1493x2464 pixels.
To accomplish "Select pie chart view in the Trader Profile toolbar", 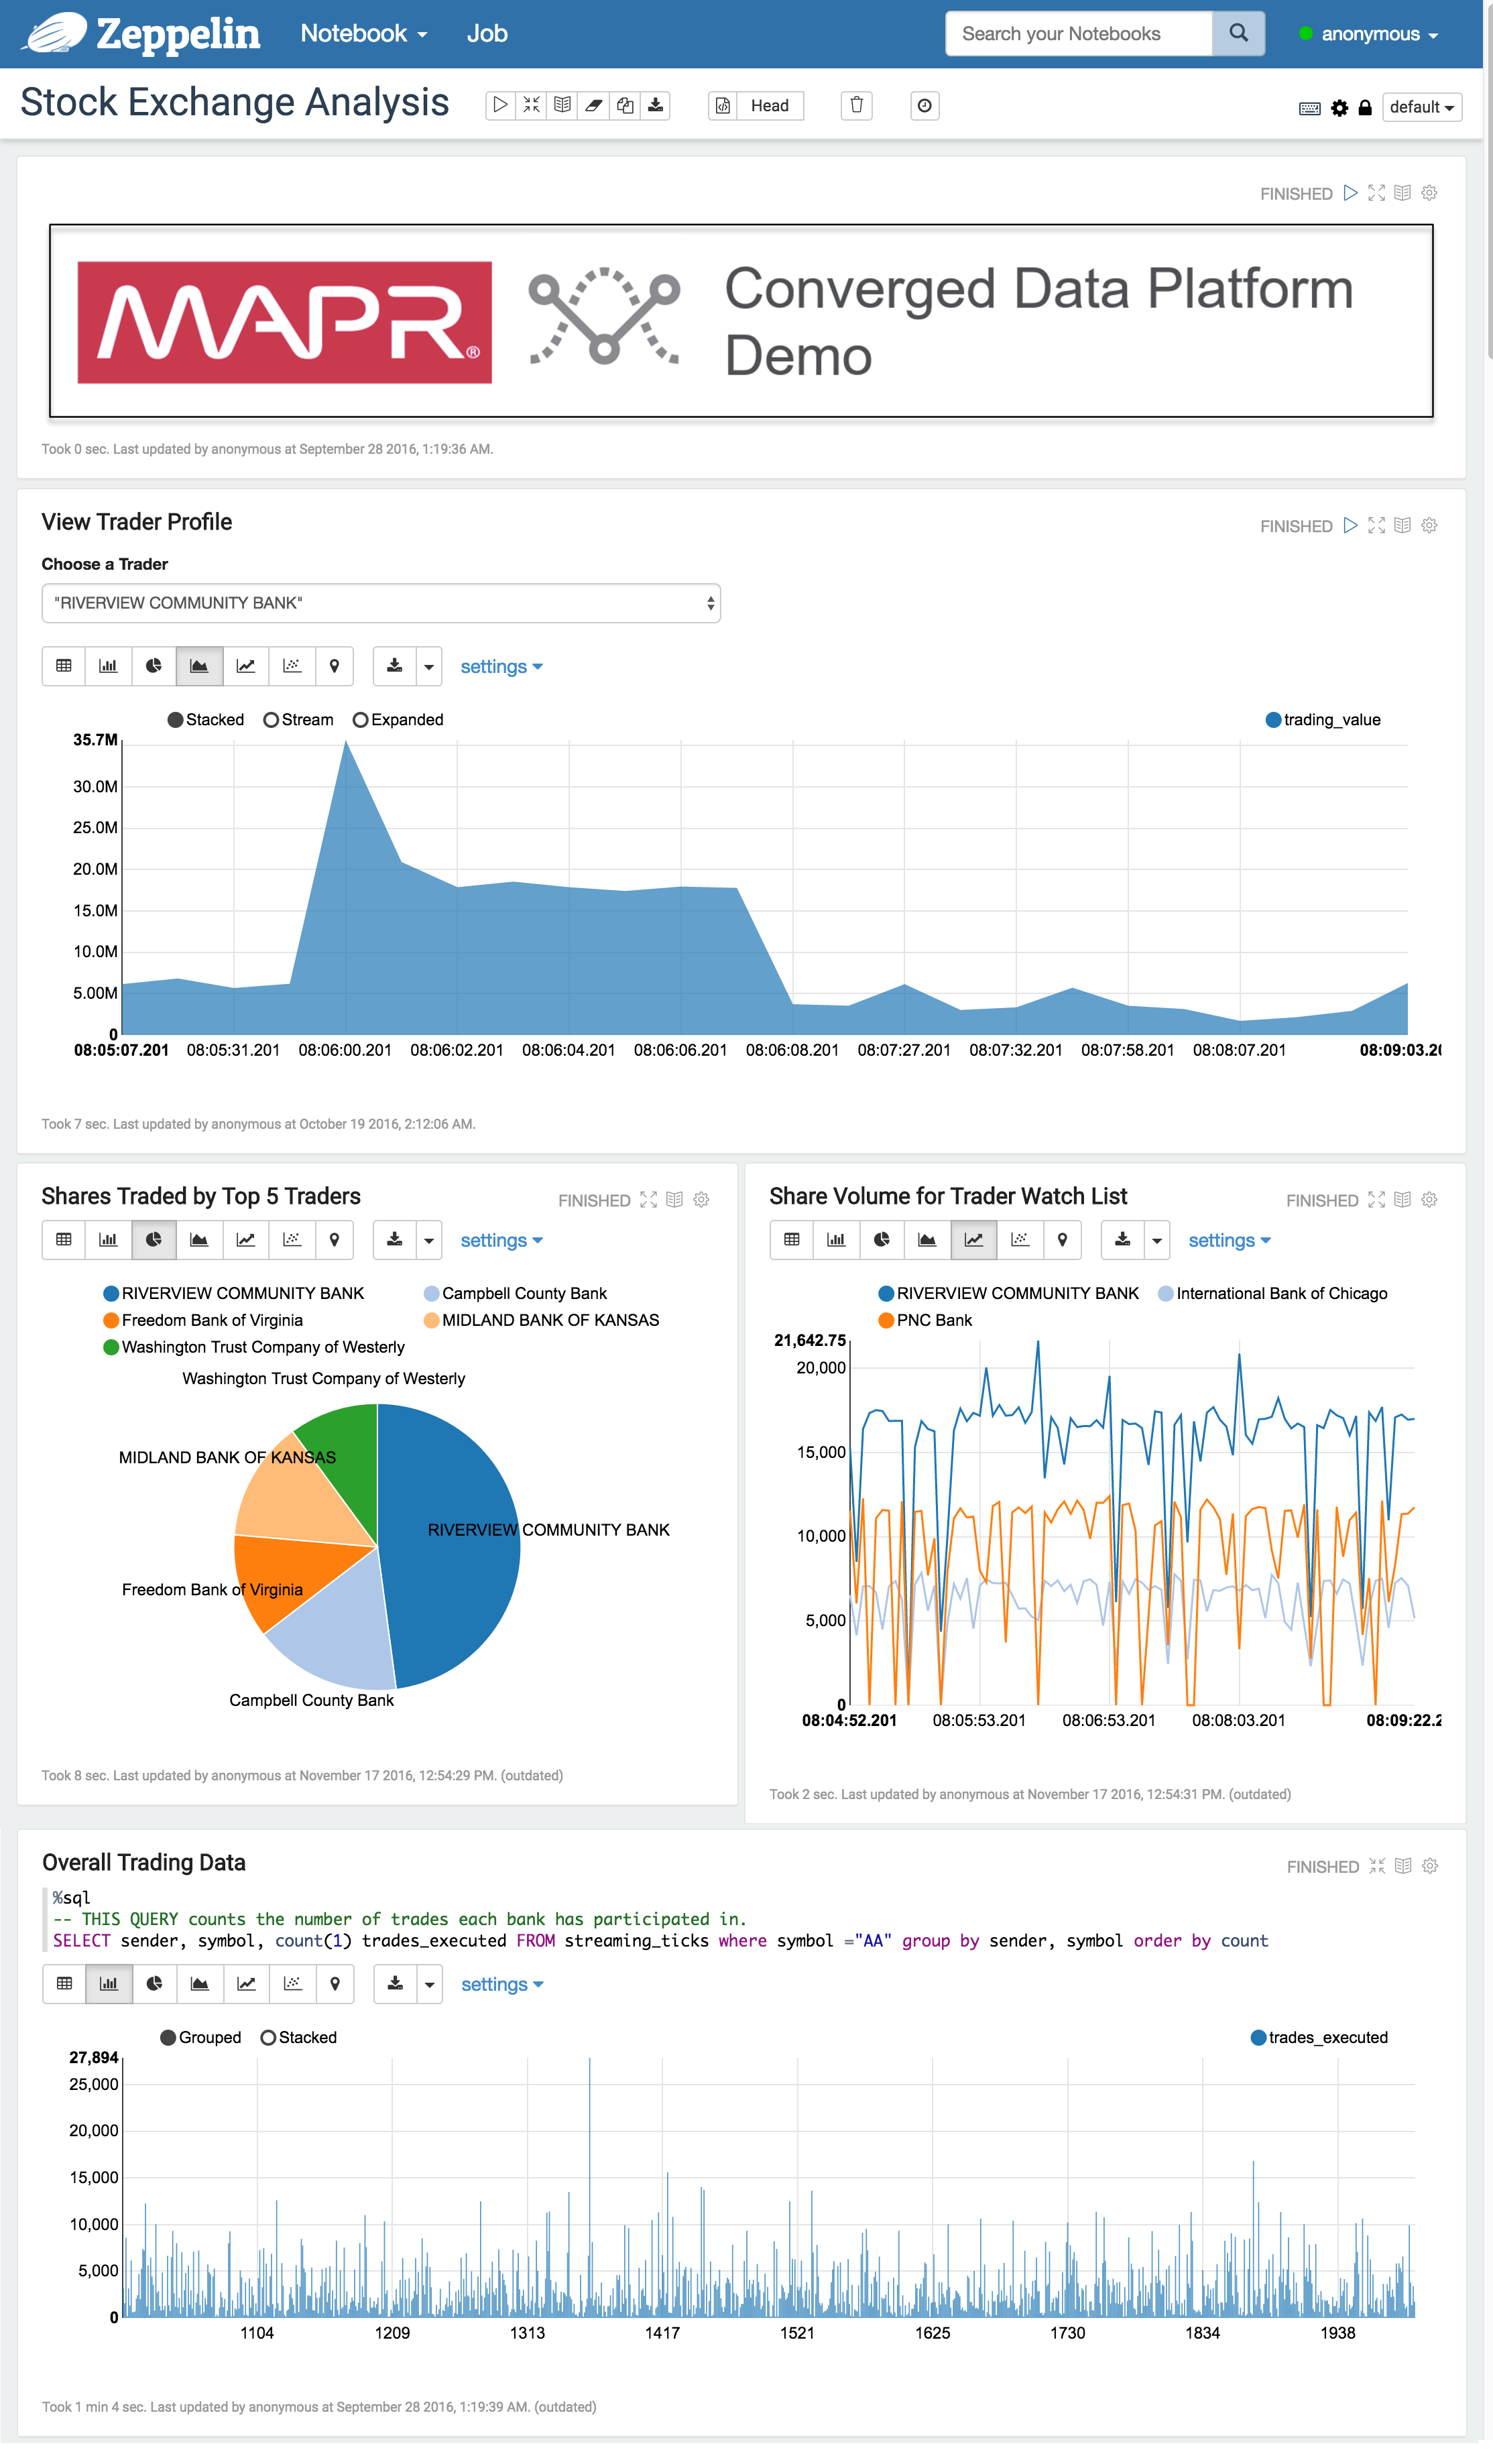I will point(153,666).
